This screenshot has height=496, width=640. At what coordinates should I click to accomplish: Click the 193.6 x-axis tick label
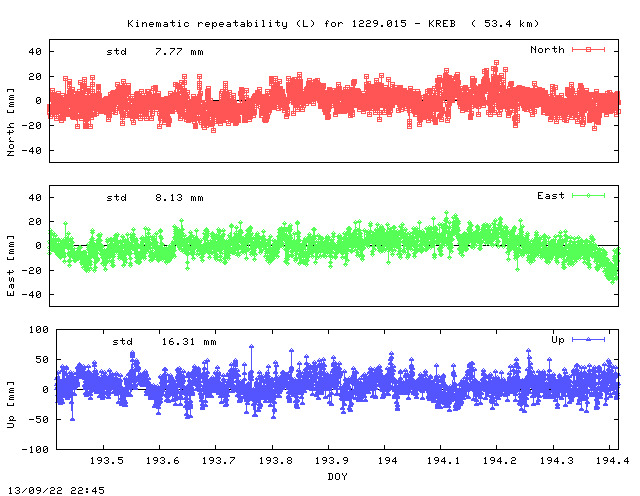[162, 461]
